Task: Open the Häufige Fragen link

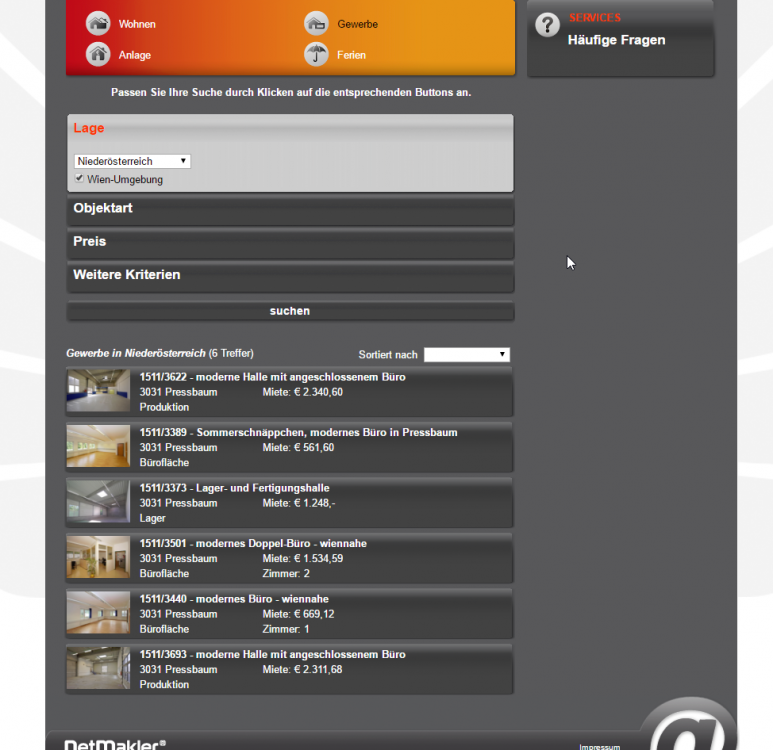Action: 616,40
